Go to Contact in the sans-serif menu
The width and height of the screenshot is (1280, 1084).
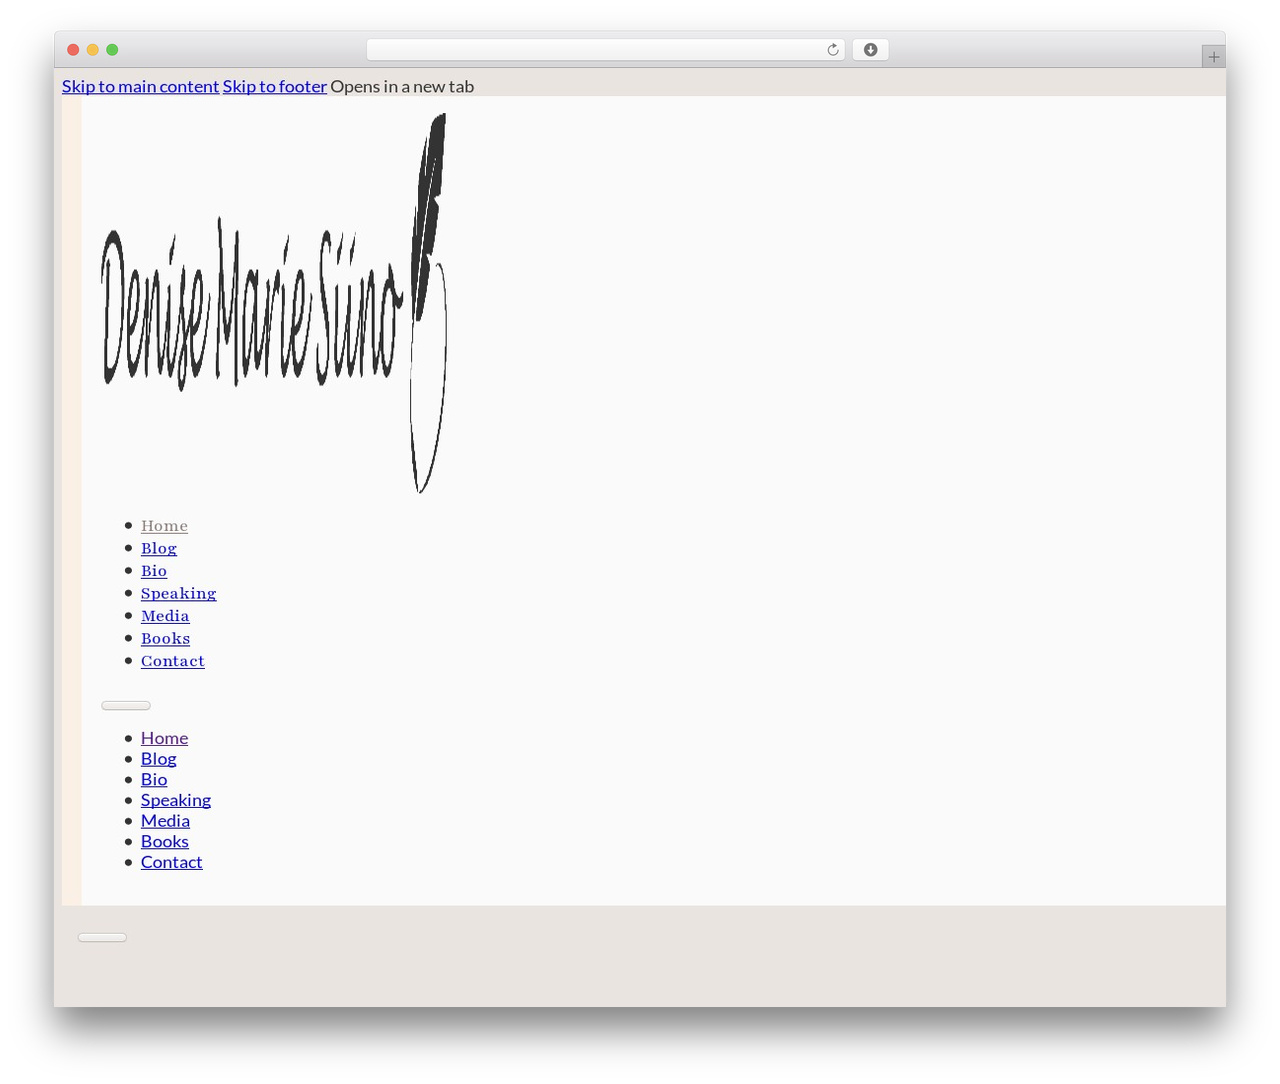[172, 862]
